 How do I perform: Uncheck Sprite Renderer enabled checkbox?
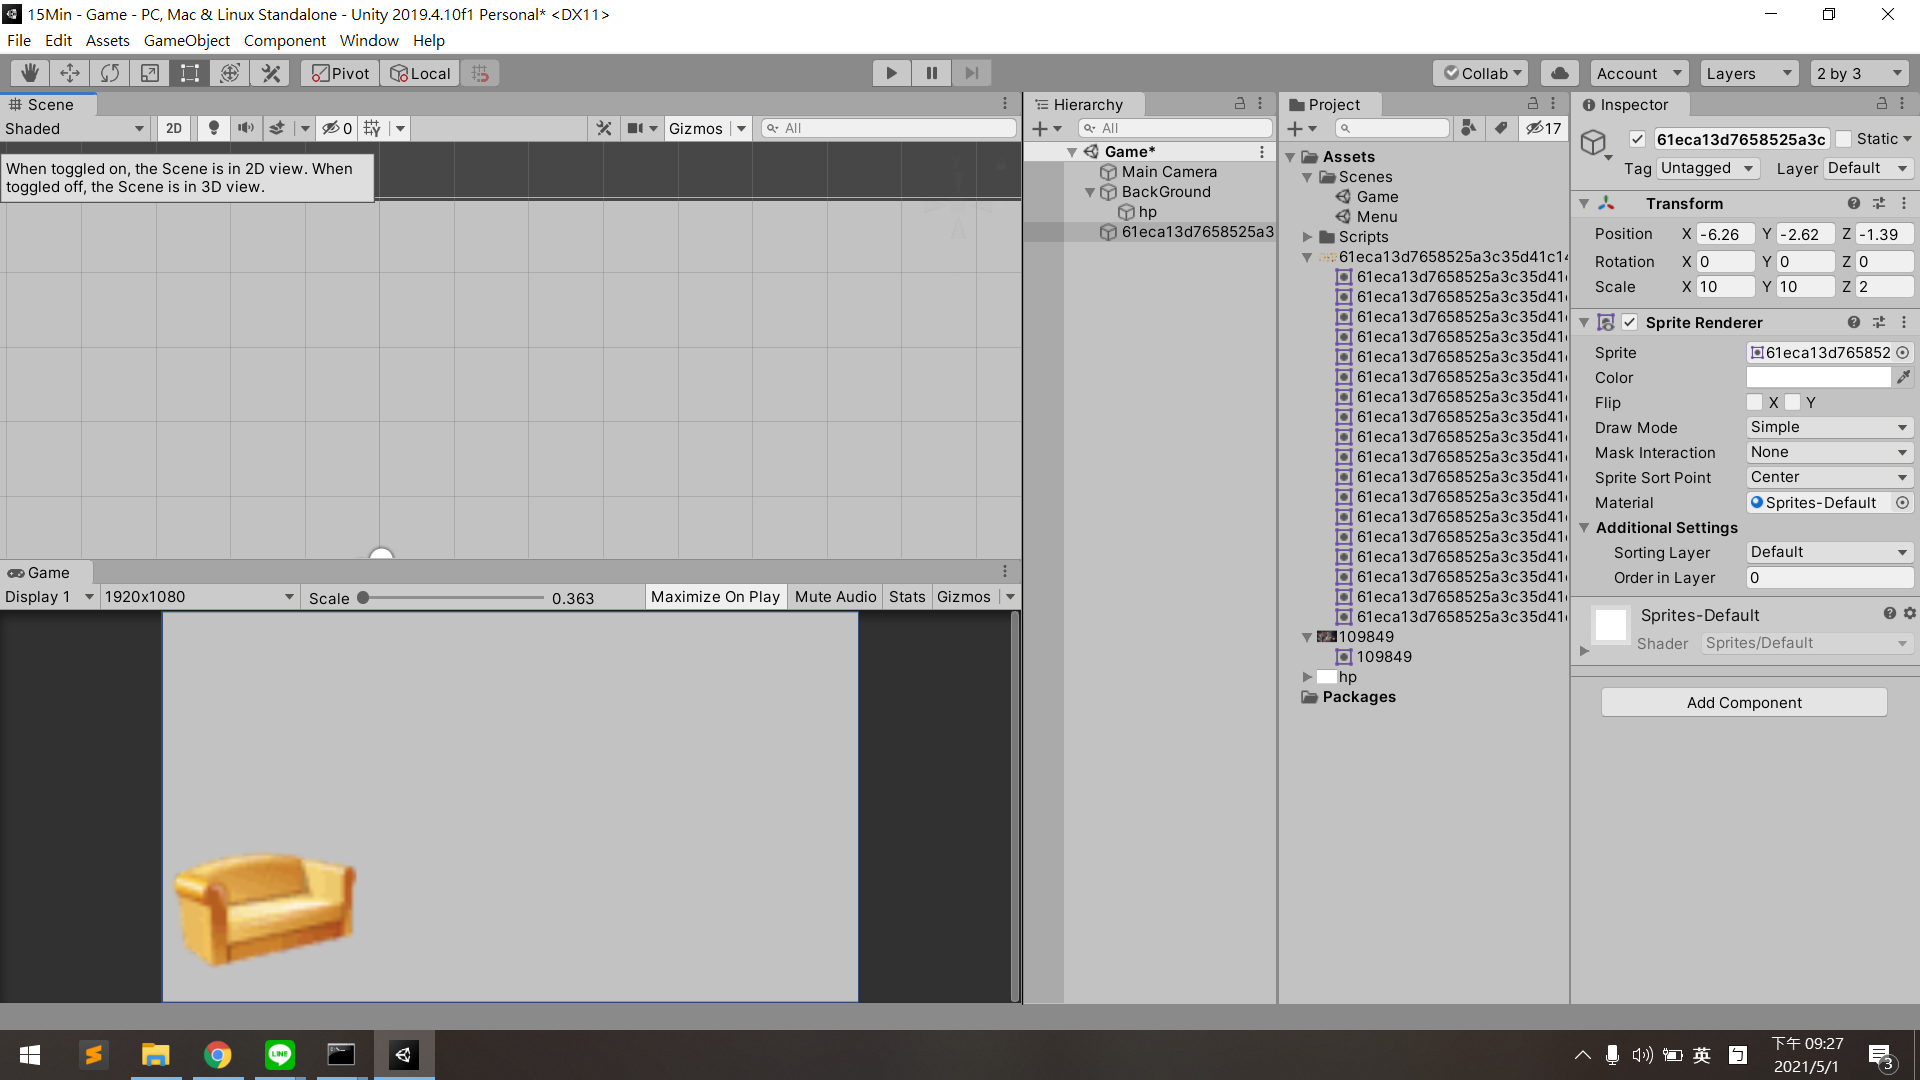1630,322
